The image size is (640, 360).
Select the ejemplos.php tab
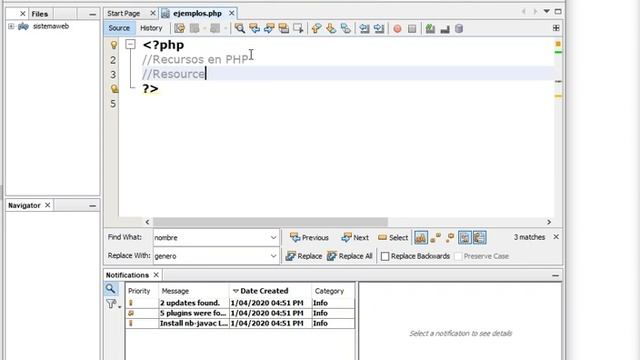197,13
